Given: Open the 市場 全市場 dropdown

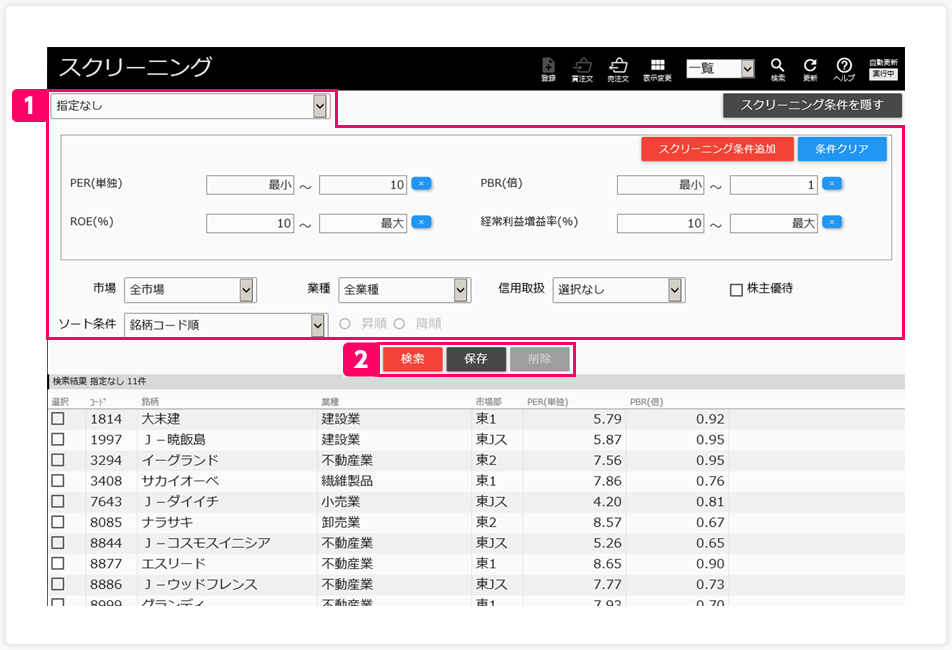Looking at the screenshot, I should (x=190, y=290).
